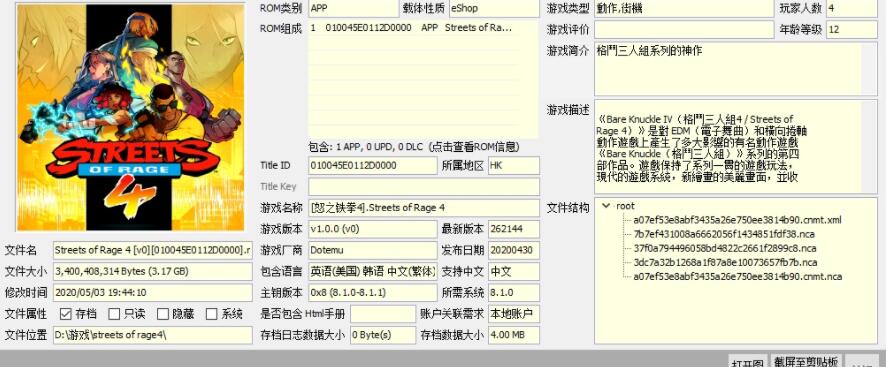This screenshot has height=367, width=887.
Task: Select 3dc7a32b1268a1f87a8e10073657fb7b.nca file
Action: point(725,262)
